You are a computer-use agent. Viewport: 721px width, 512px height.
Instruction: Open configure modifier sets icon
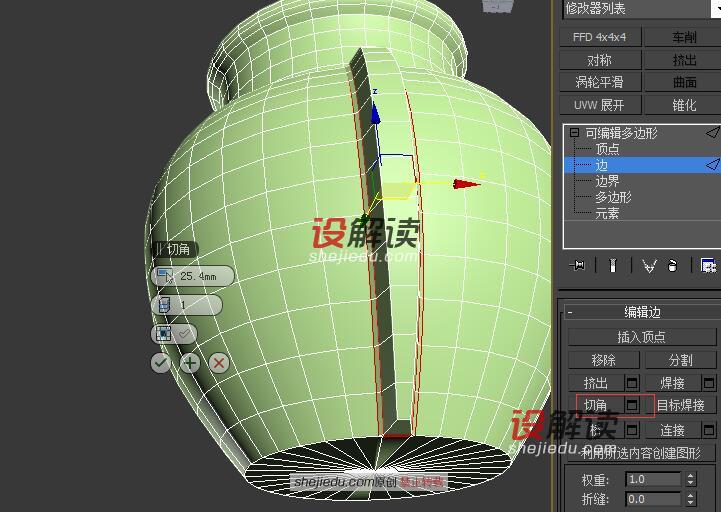tap(708, 265)
